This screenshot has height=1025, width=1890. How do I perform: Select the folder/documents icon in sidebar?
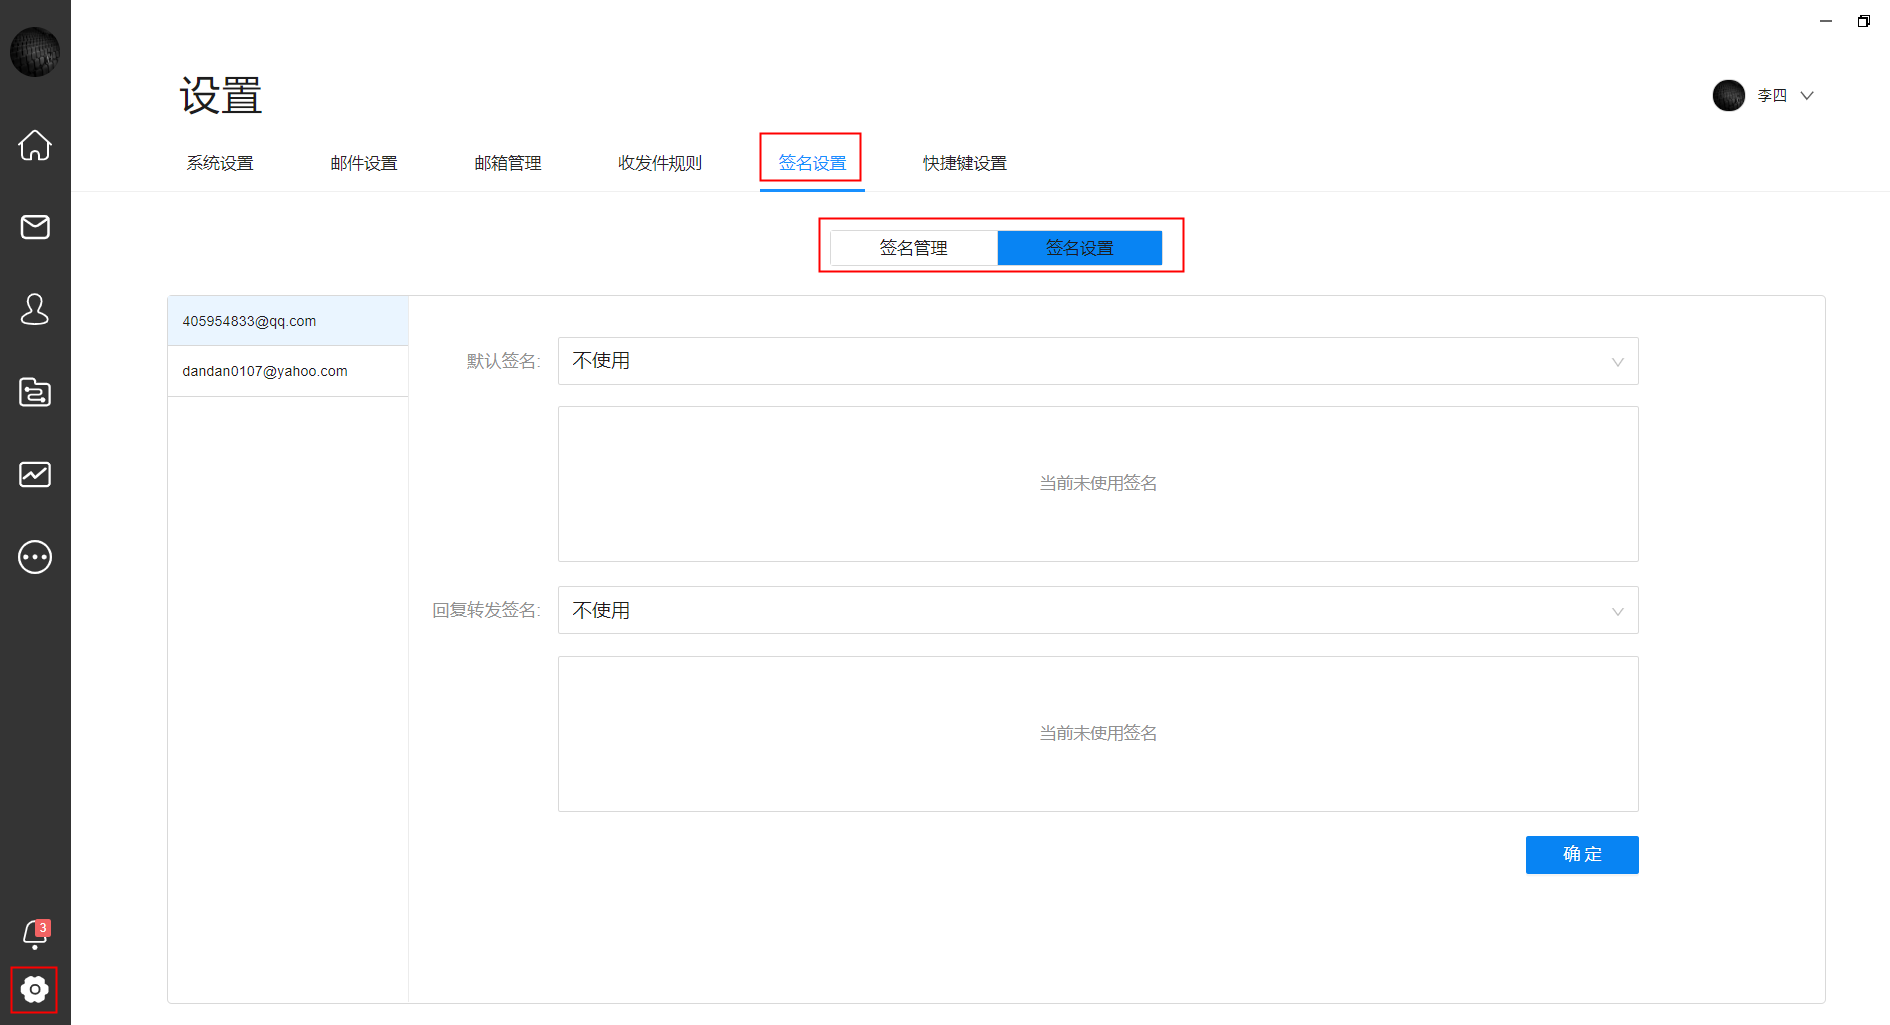pos(35,392)
